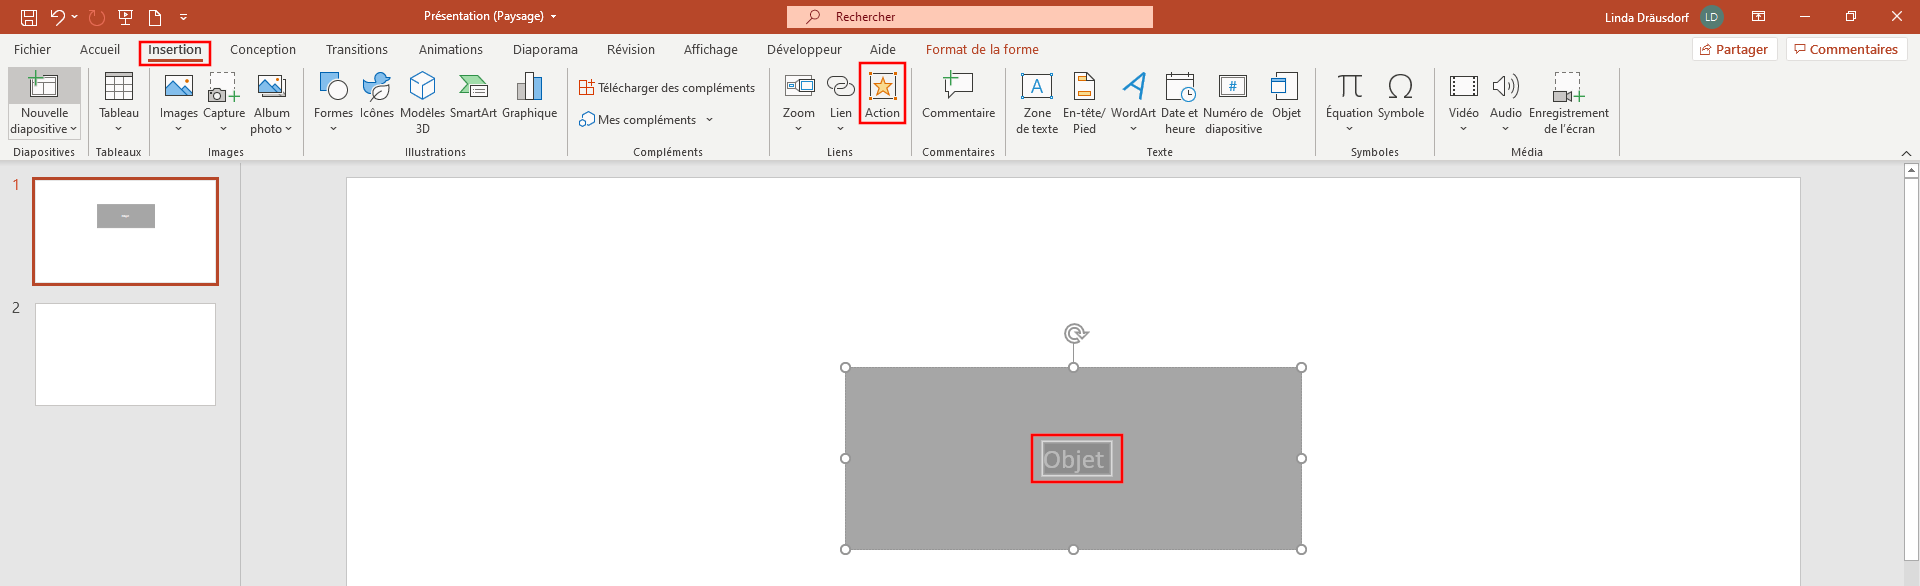The image size is (1920, 586).
Task: Click Télécharger des compléments
Action: pyautogui.click(x=667, y=88)
